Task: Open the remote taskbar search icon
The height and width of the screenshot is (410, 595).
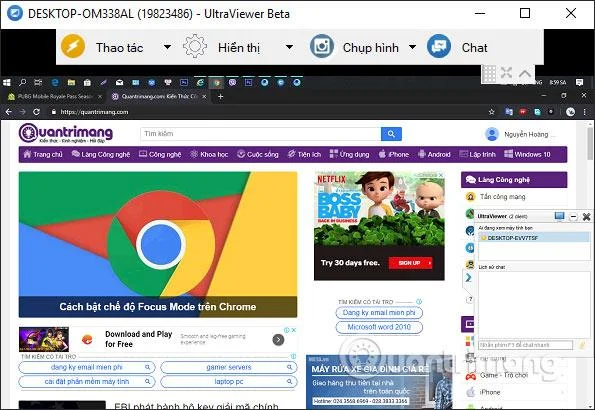Action: click(23, 82)
